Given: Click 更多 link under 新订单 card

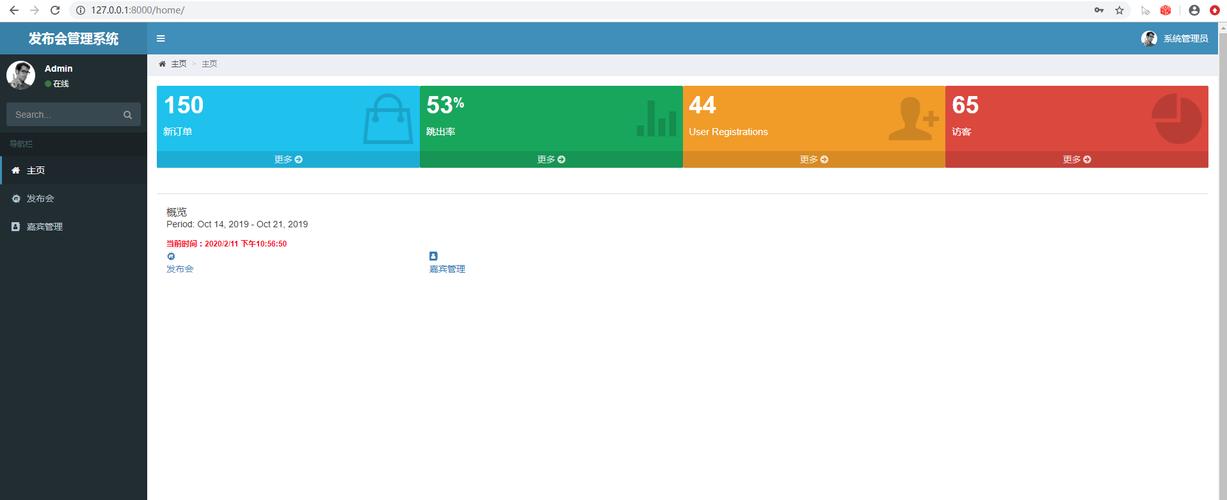Looking at the screenshot, I should click(288, 159).
